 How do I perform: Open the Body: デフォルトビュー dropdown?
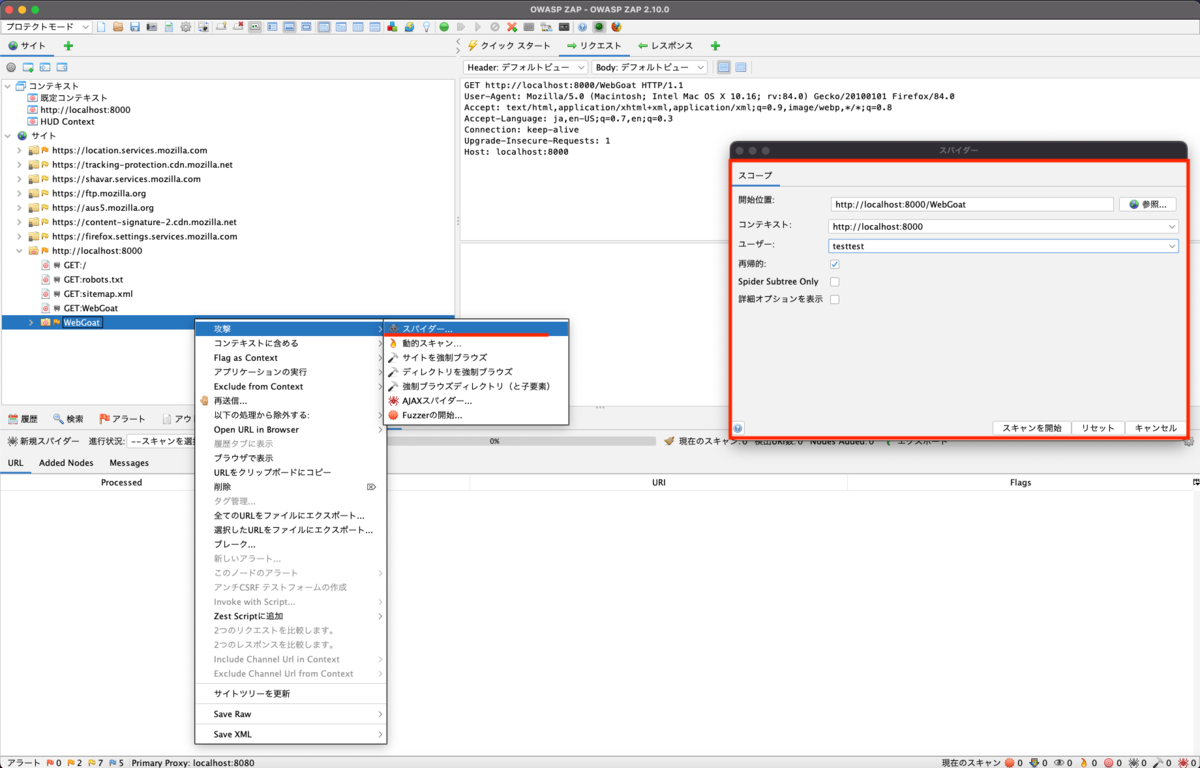coord(650,67)
